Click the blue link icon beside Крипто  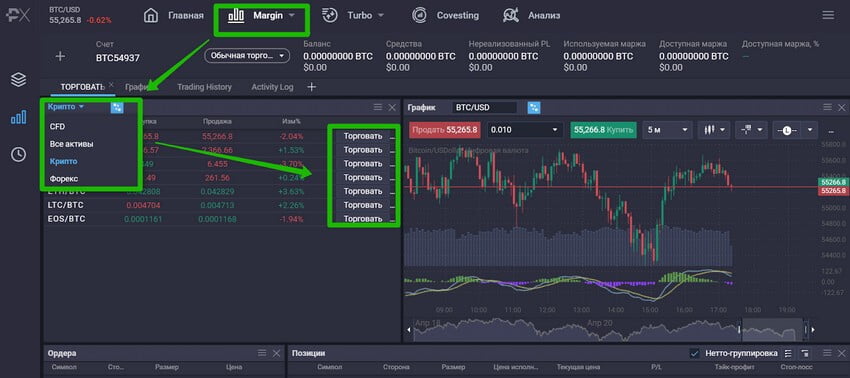pyautogui.click(x=117, y=107)
